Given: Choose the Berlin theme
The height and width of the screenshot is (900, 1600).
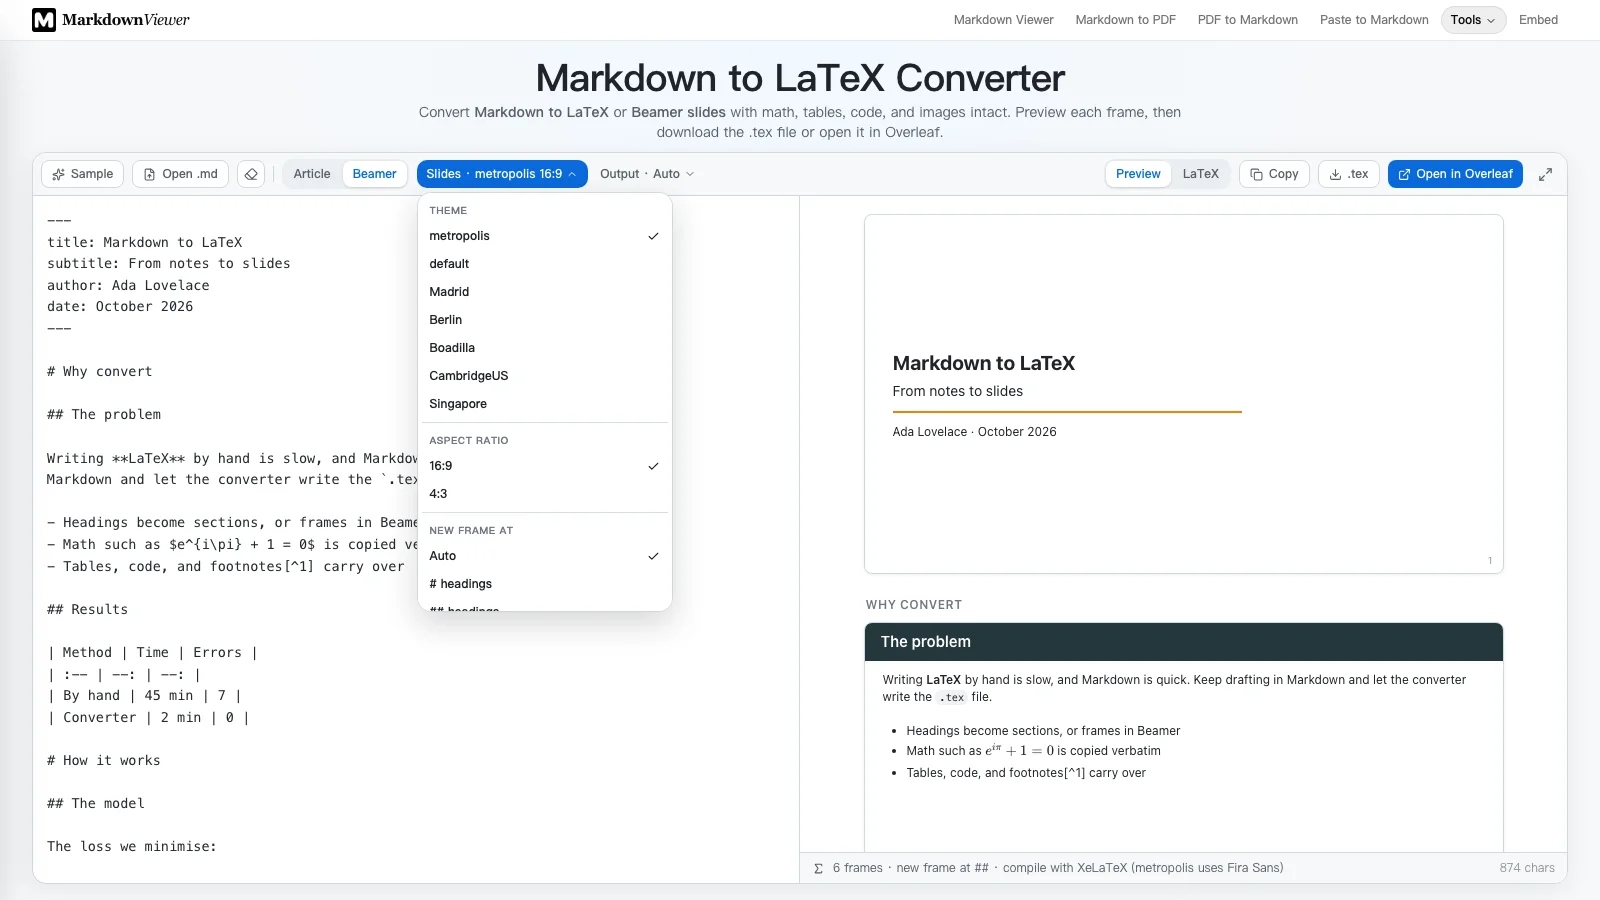Looking at the screenshot, I should pos(544,320).
